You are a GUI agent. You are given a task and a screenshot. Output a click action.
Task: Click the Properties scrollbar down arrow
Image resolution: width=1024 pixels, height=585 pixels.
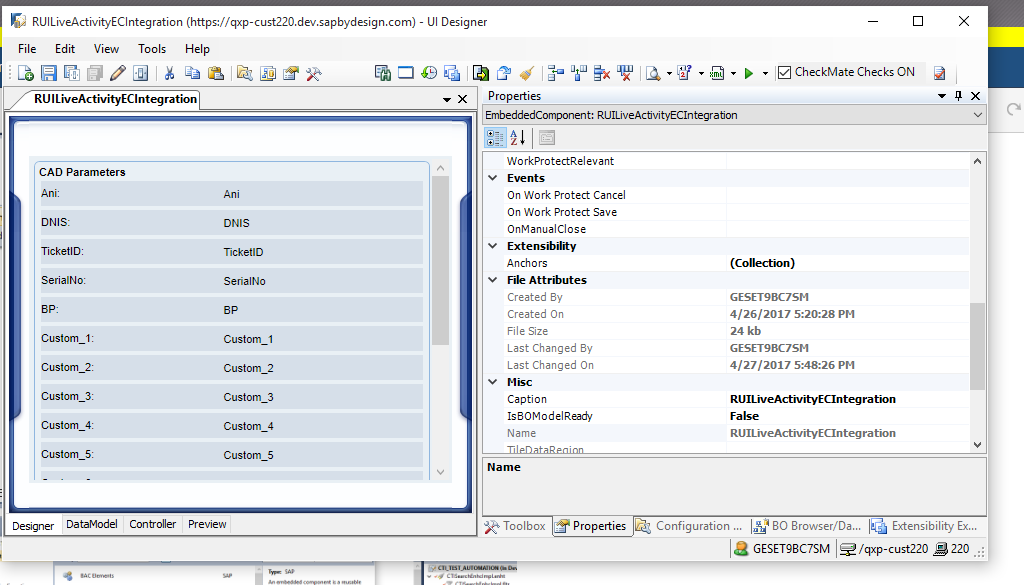(x=977, y=445)
